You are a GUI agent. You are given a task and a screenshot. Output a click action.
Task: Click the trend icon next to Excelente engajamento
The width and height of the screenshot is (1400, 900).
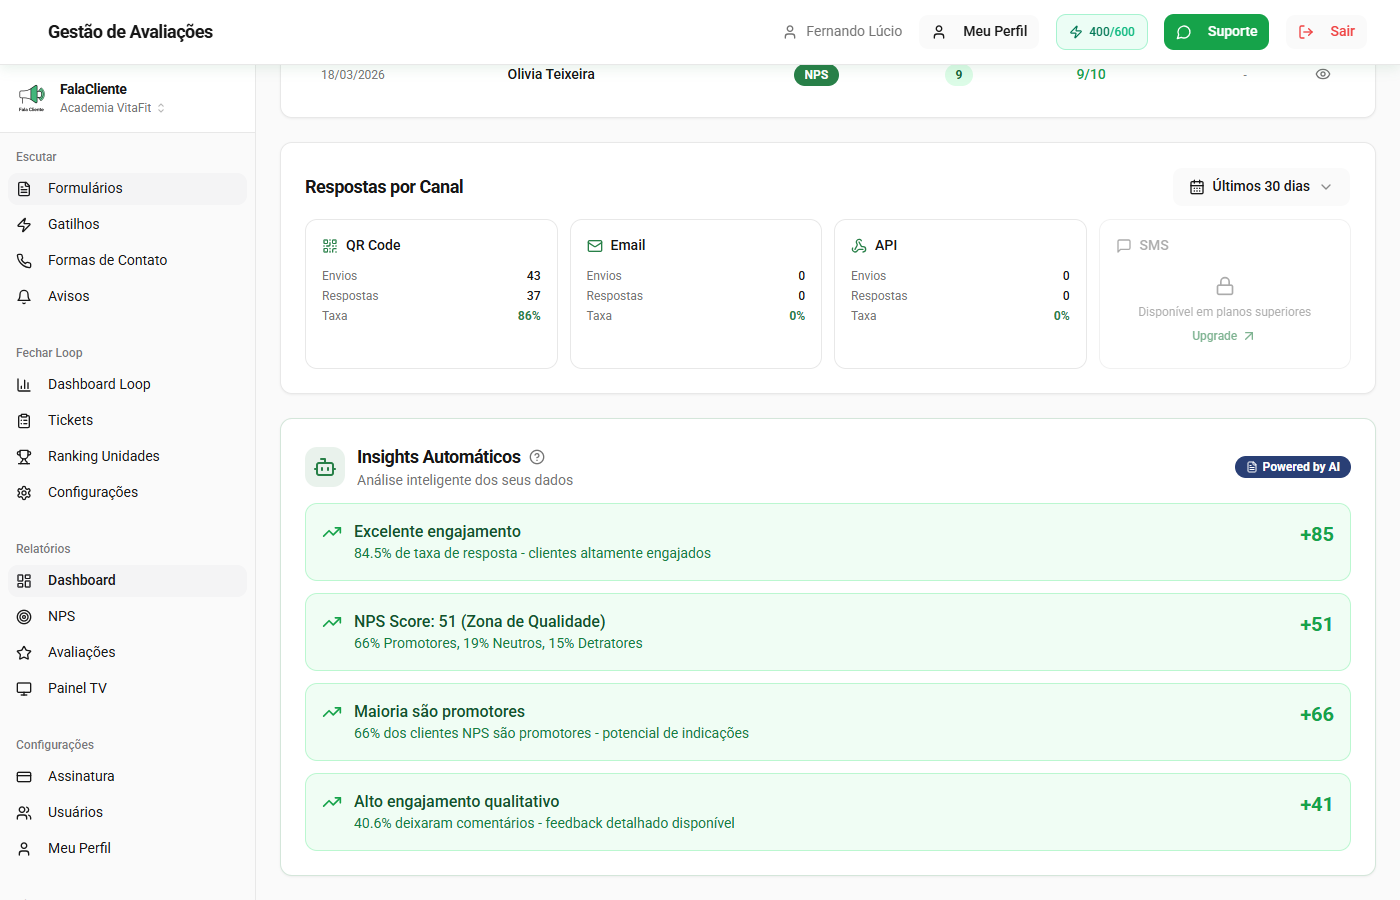click(x=332, y=532)
